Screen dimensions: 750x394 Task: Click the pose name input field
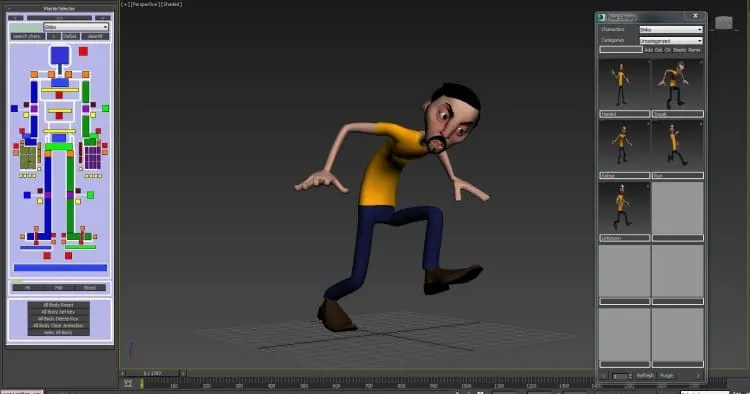[x=621, y=49]
